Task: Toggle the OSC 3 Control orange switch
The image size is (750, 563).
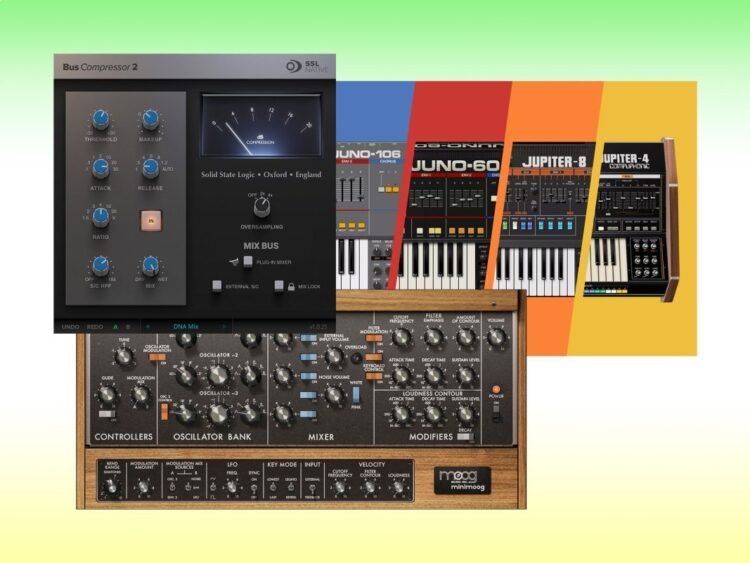Action: (x=164, y=412)
